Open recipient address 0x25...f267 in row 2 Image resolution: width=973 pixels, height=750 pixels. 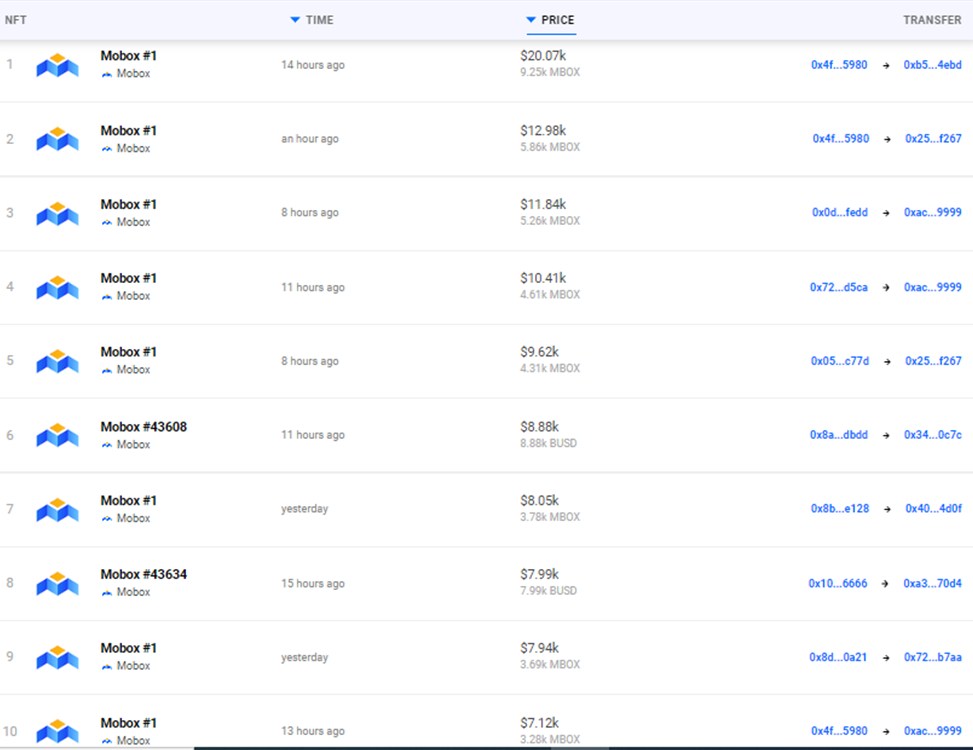[x=933, y=138]
